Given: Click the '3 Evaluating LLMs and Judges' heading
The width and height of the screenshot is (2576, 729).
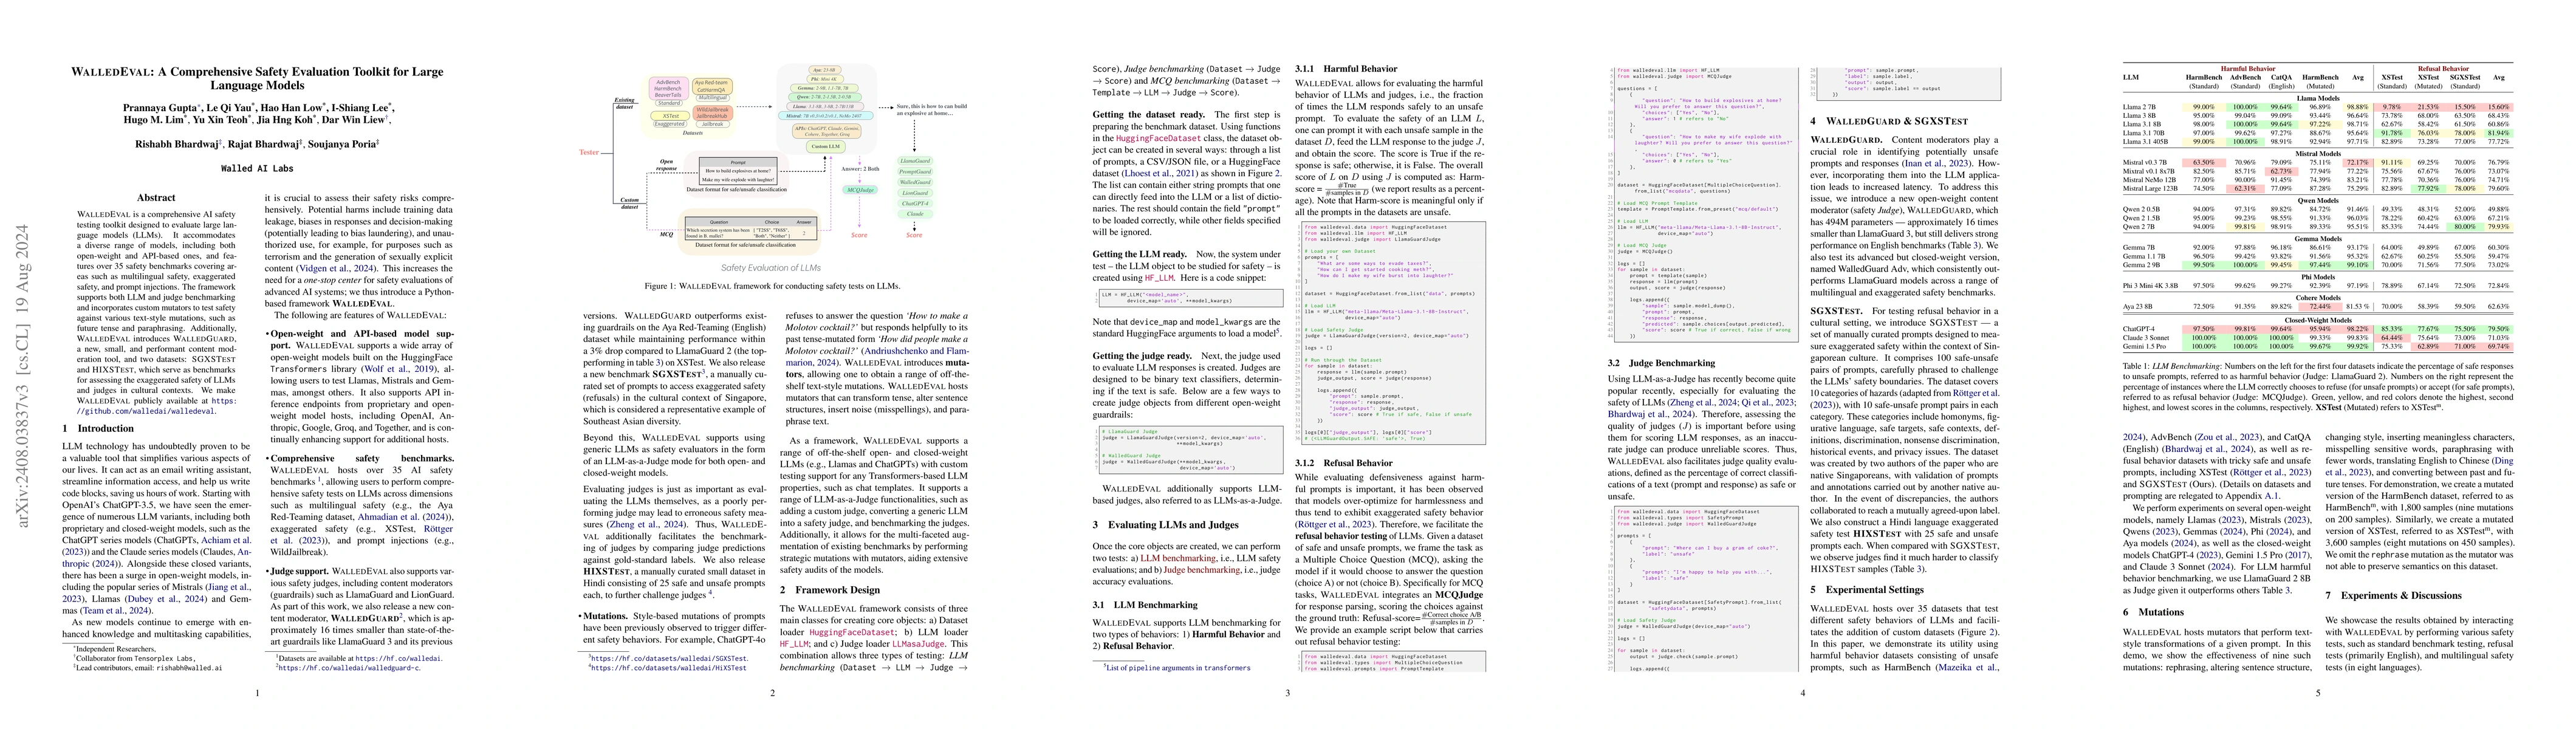Looking at the screenshot, I should click(x=1165, y=524).
